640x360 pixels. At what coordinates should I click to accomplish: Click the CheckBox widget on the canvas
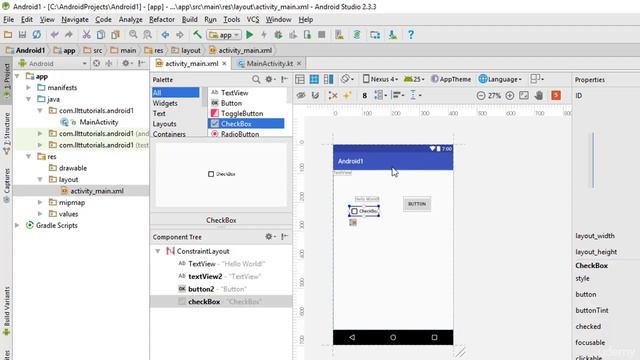point(364,211)
